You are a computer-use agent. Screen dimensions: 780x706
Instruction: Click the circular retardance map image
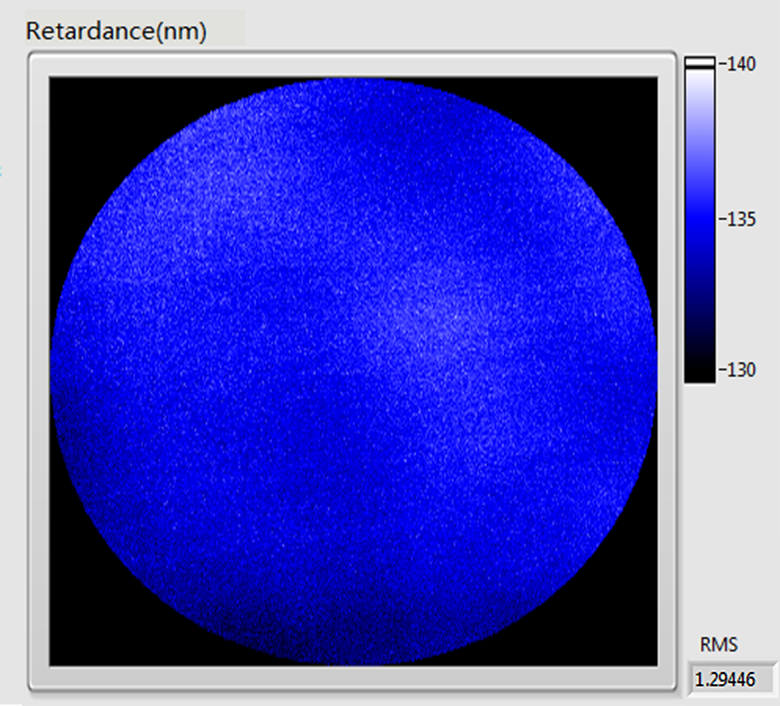[353, 371]
